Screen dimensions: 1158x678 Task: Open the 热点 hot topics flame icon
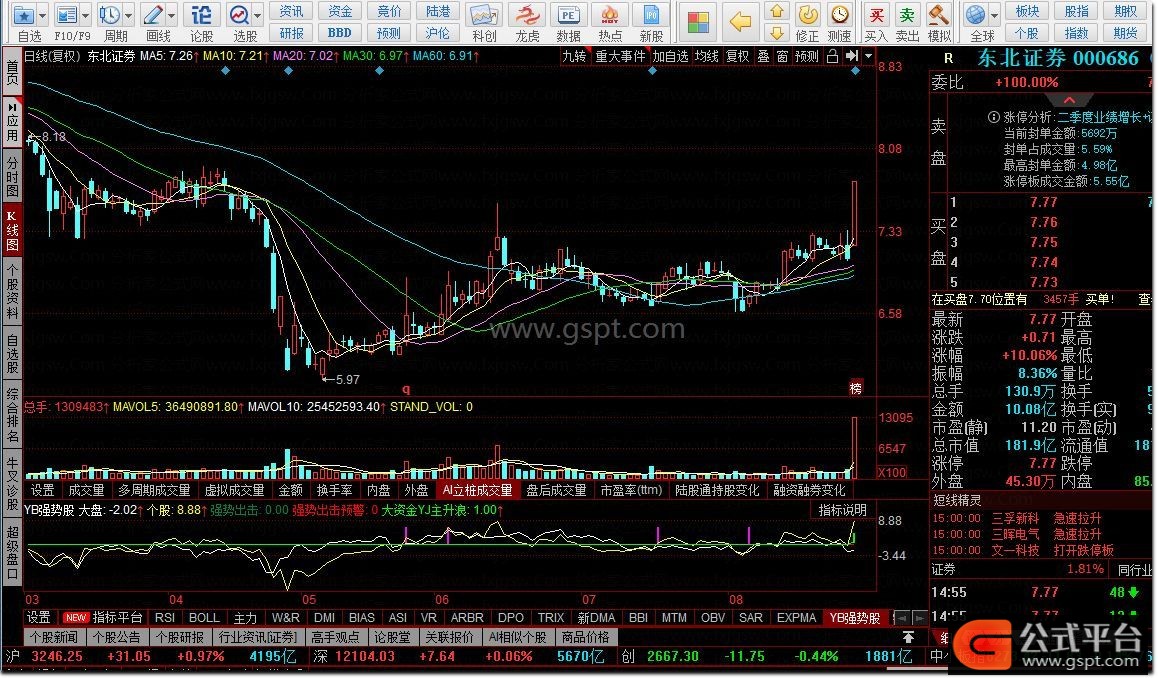(610, 16)
